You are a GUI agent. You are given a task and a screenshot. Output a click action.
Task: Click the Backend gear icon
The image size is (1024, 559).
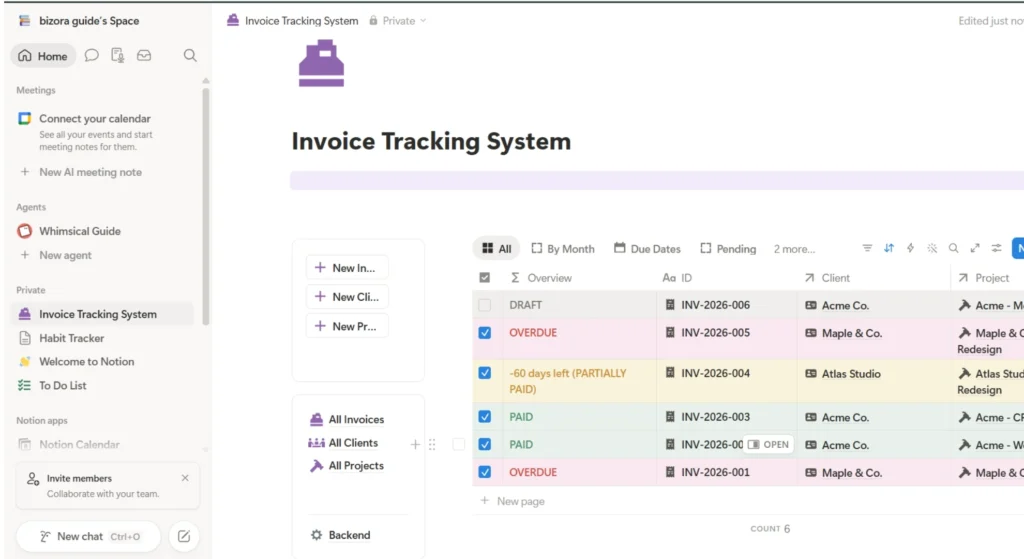[317, 535]
